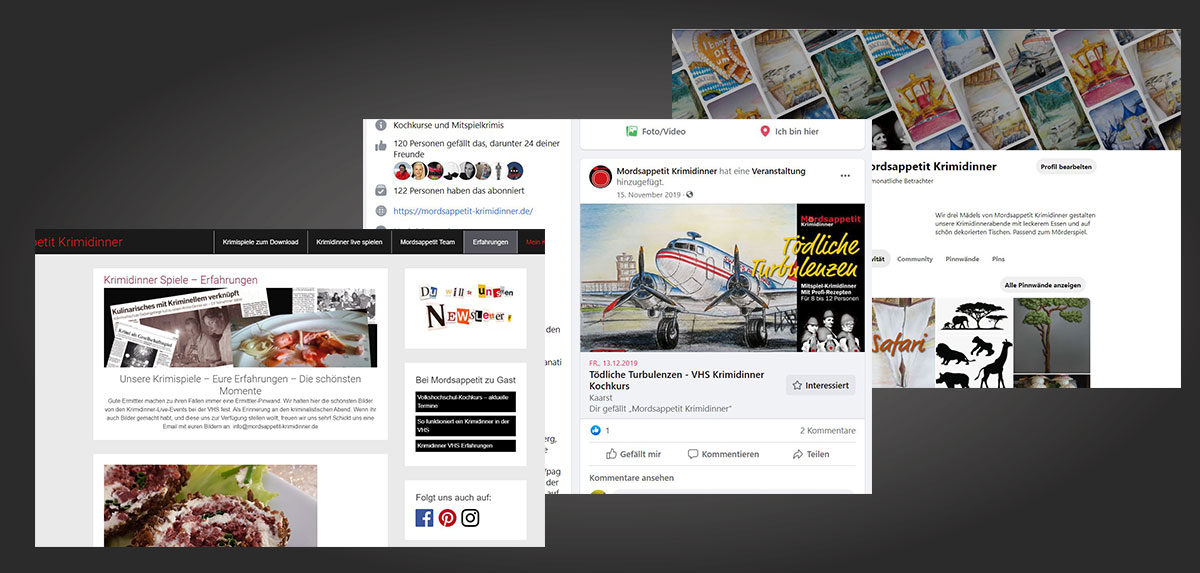Click the thumbs-up 'Gefällt mir' button on the Facebook post

(632, 454)
